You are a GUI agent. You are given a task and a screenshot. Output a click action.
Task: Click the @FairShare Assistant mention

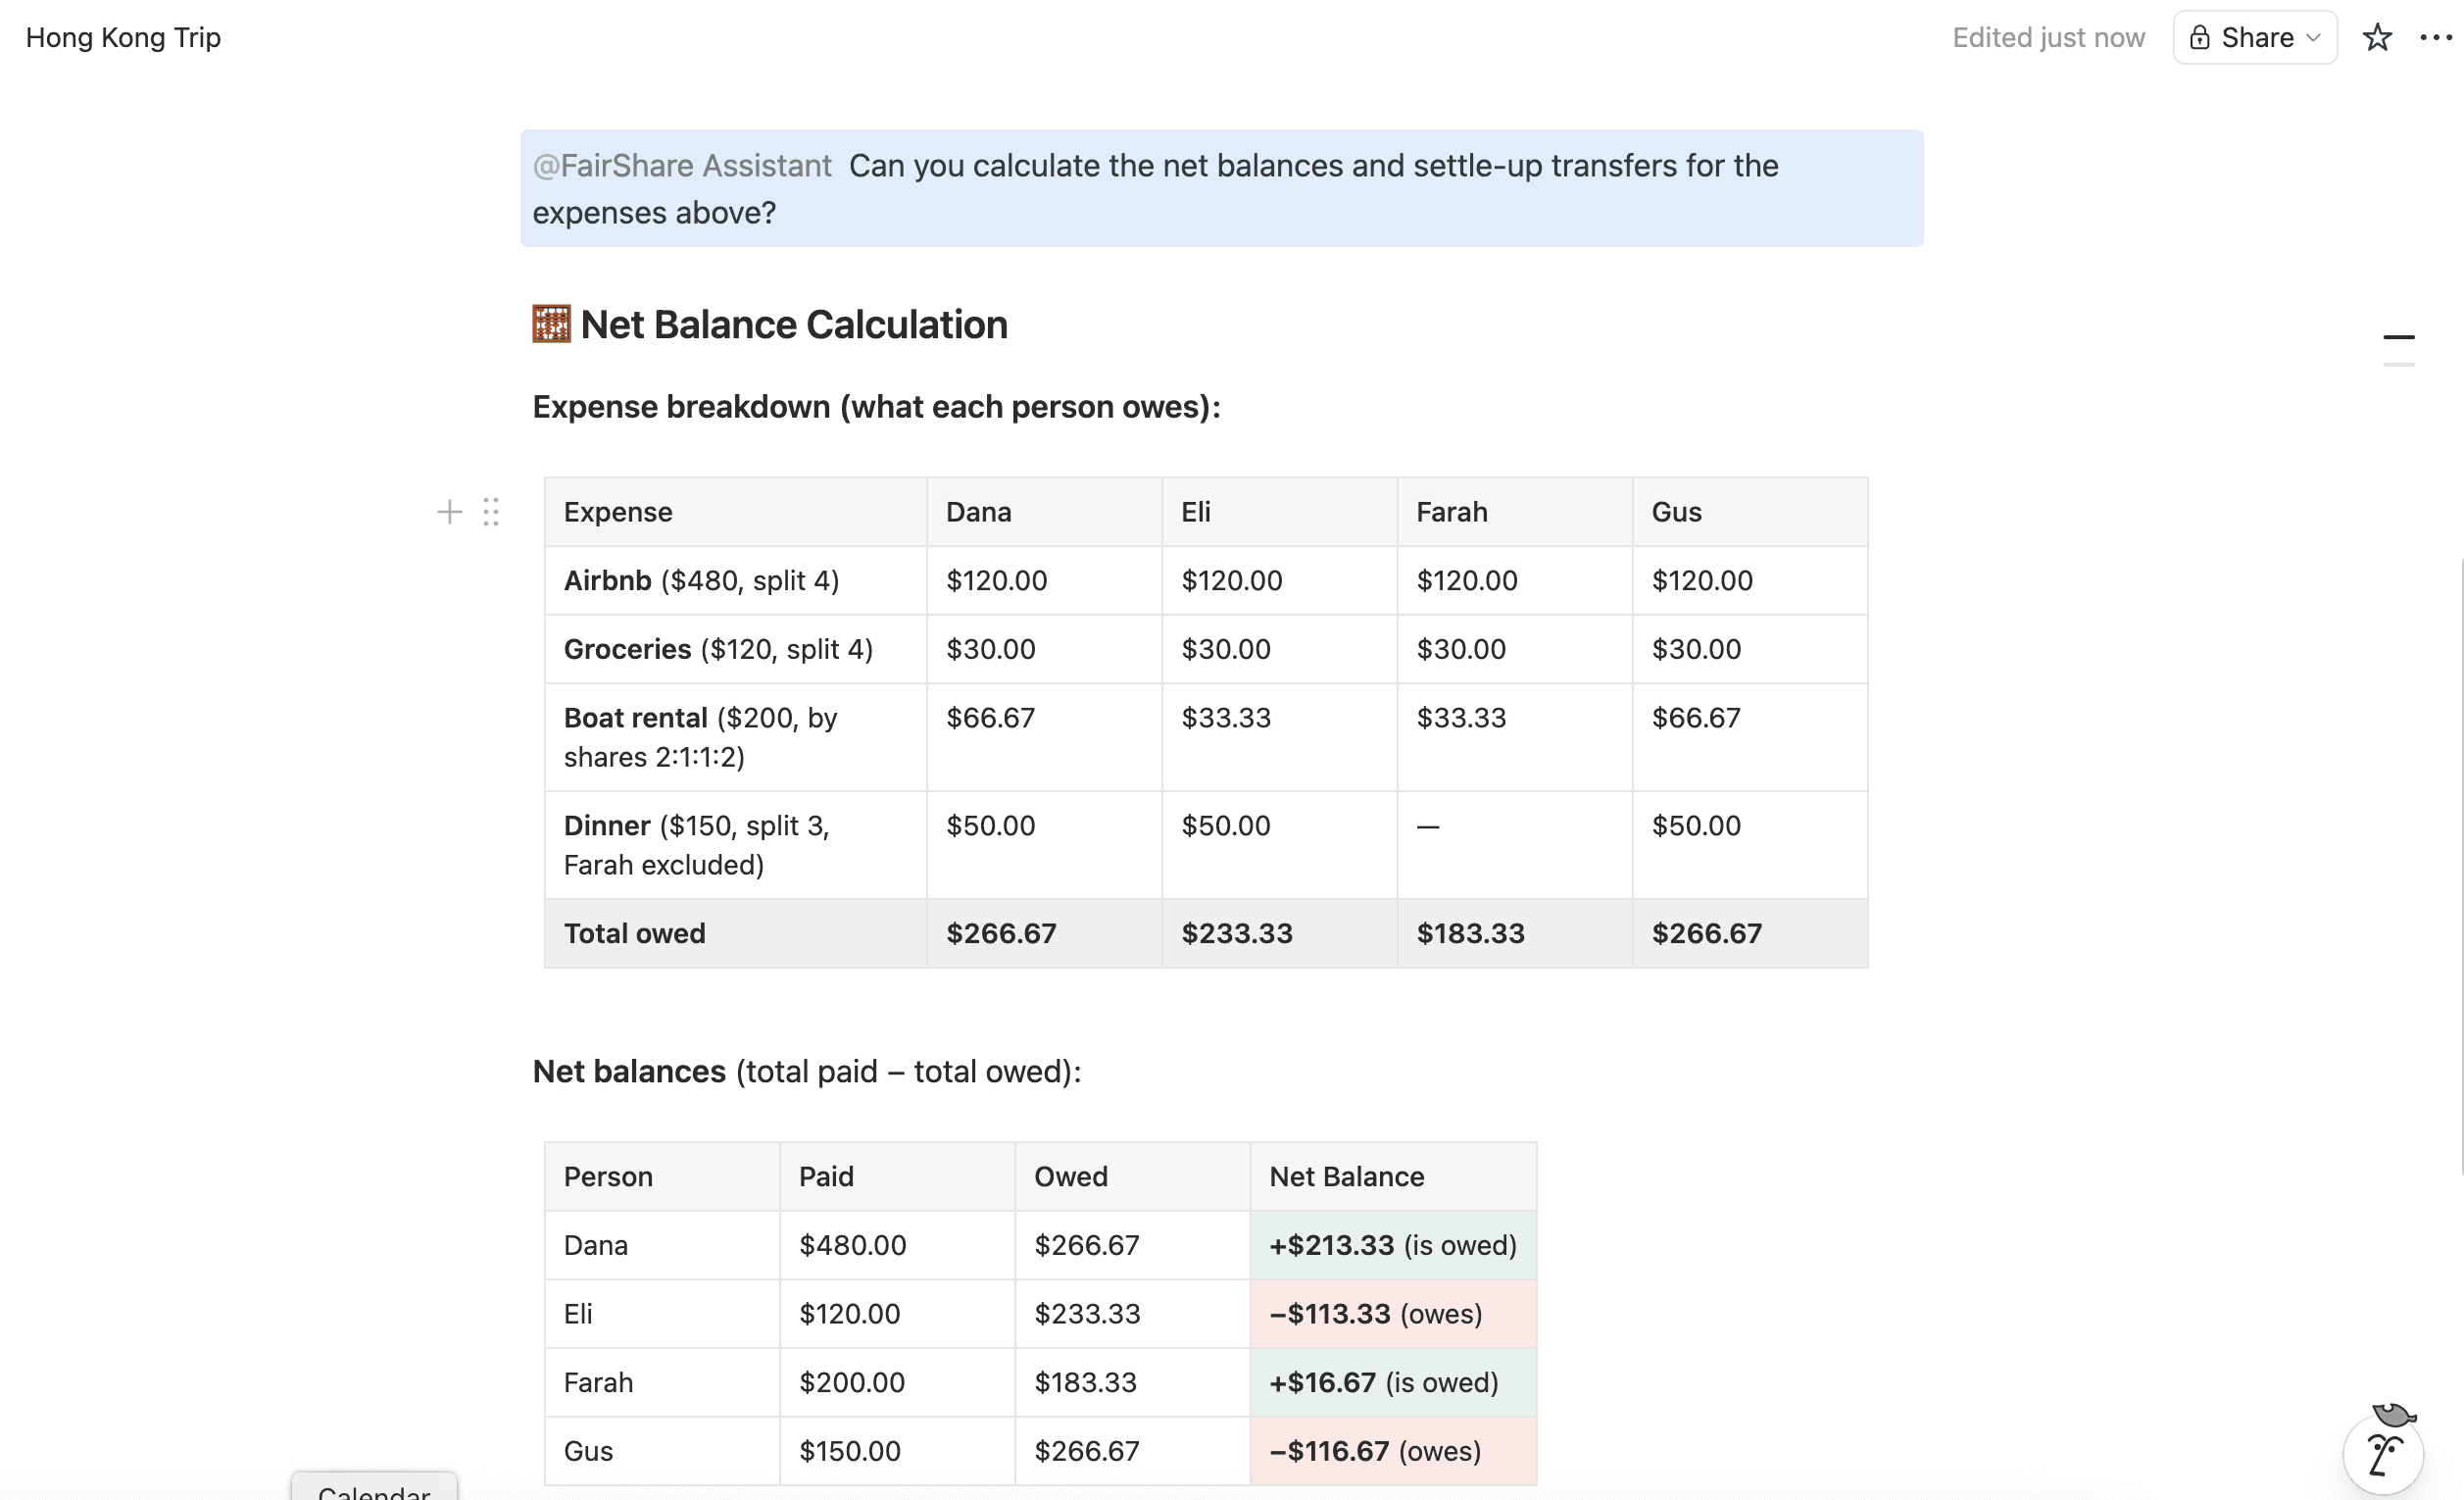[x=682, y=166]
